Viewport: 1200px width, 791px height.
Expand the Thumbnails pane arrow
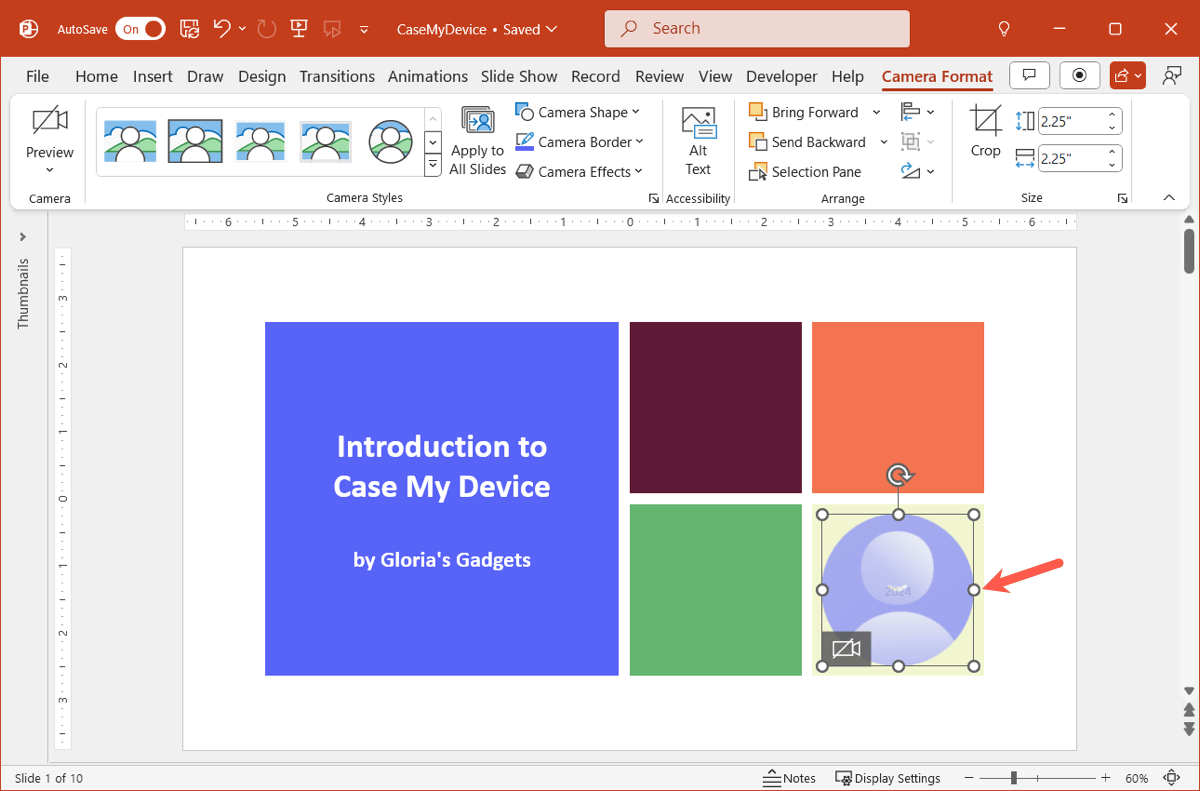click(23, 237)
